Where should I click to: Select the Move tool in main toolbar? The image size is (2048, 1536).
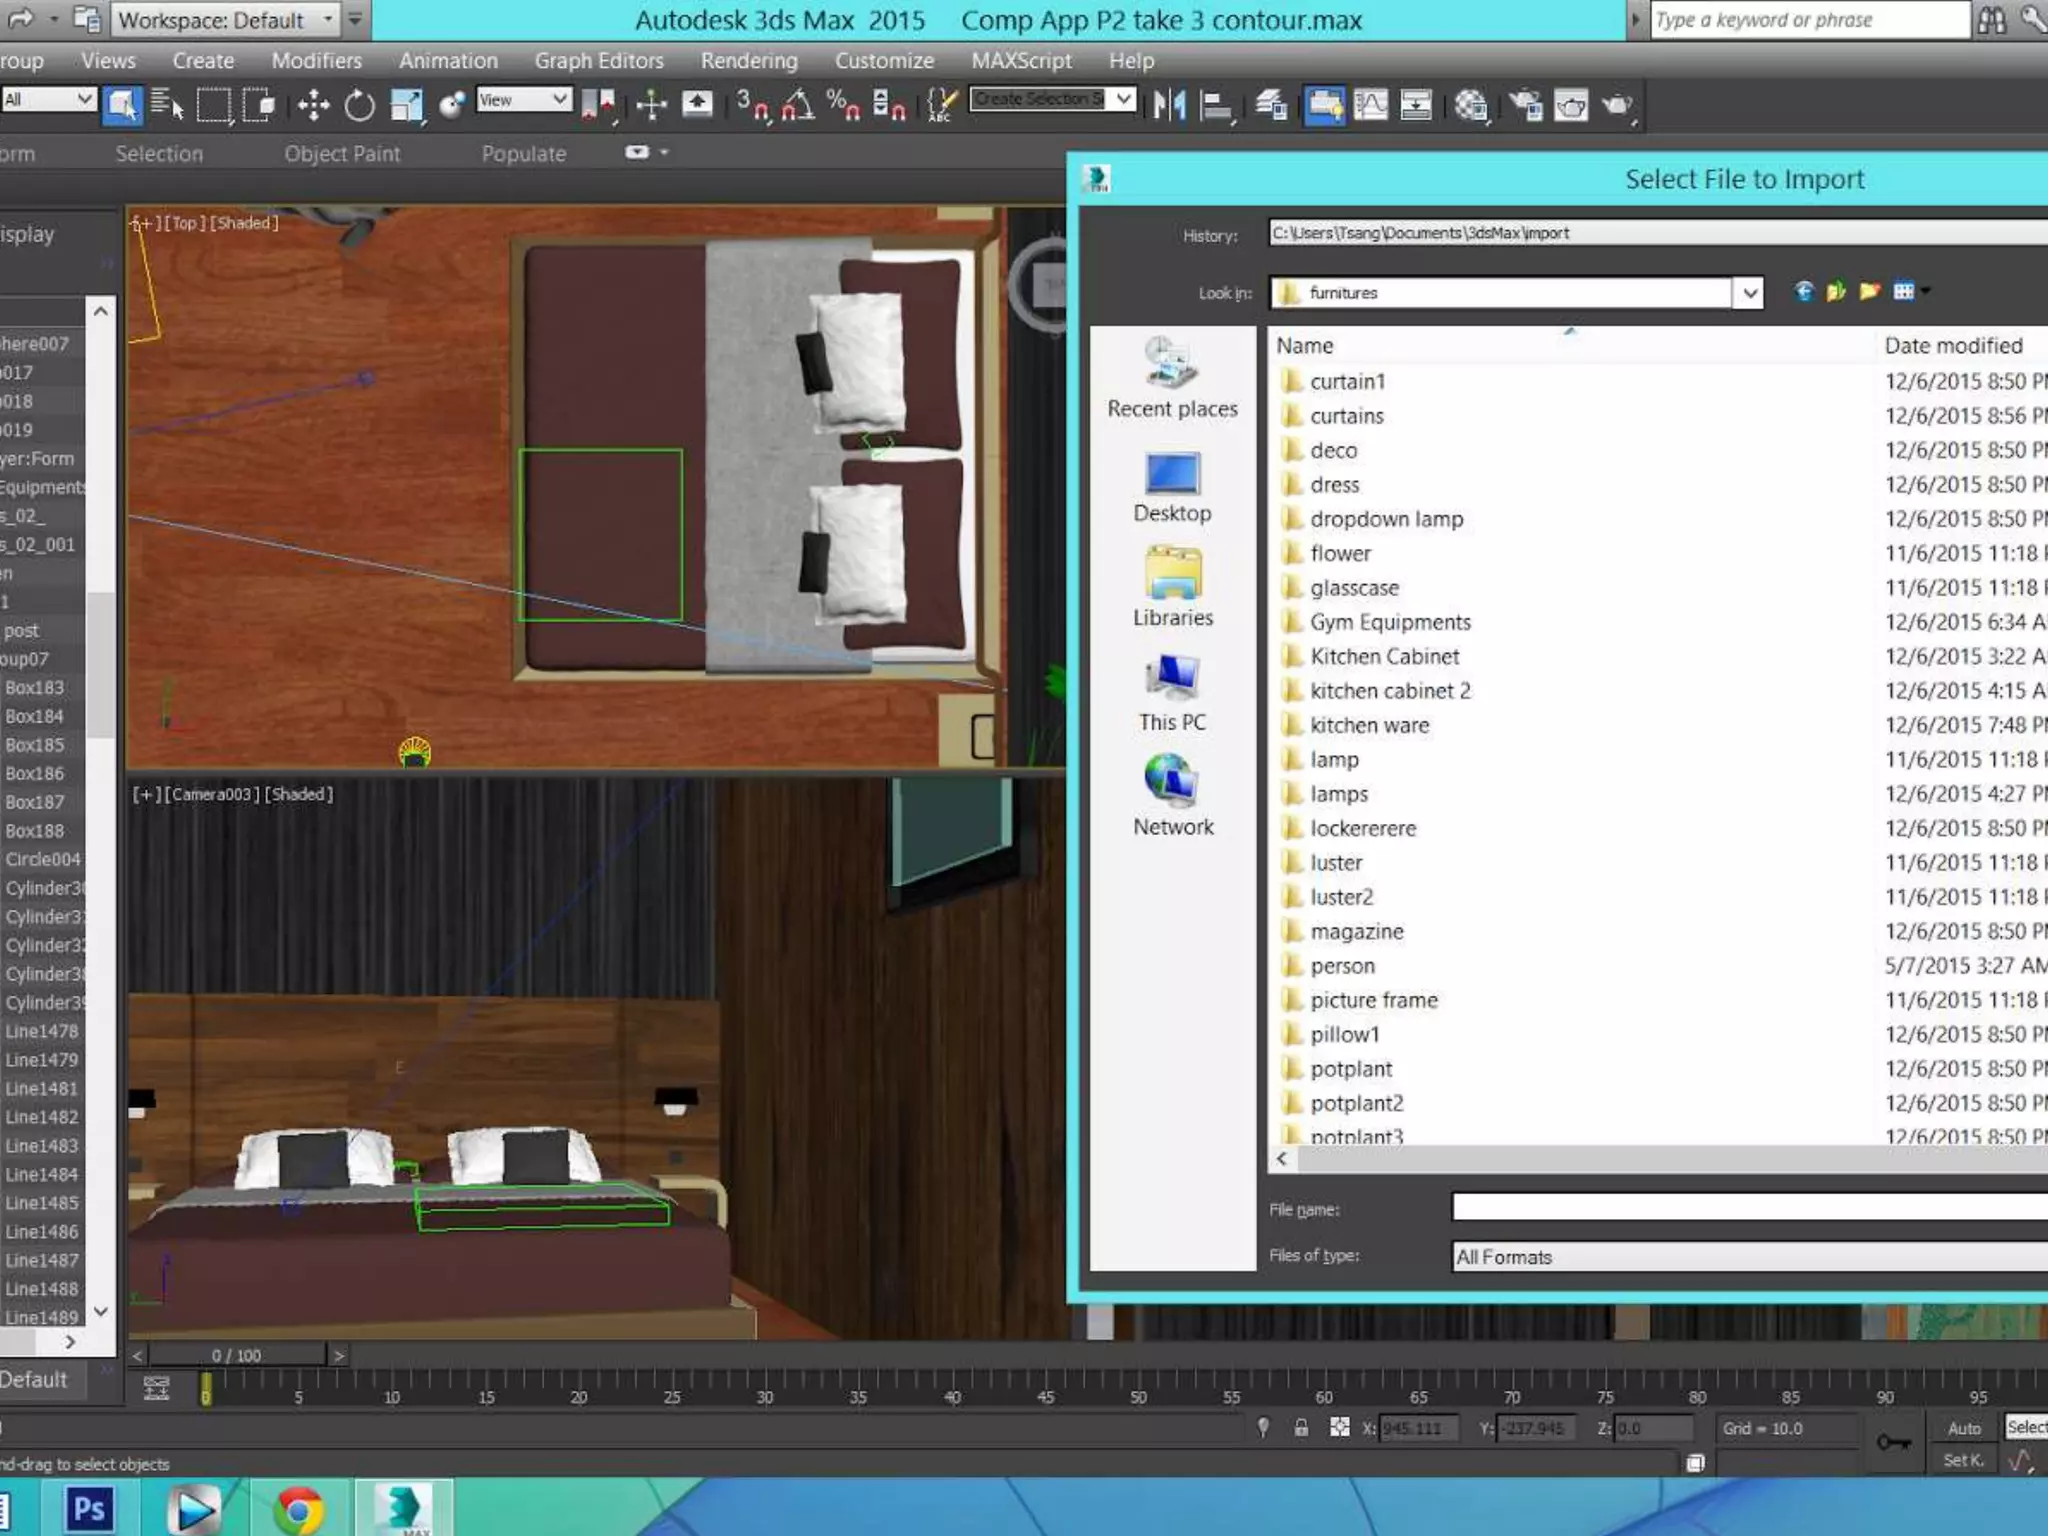point(313,105)
